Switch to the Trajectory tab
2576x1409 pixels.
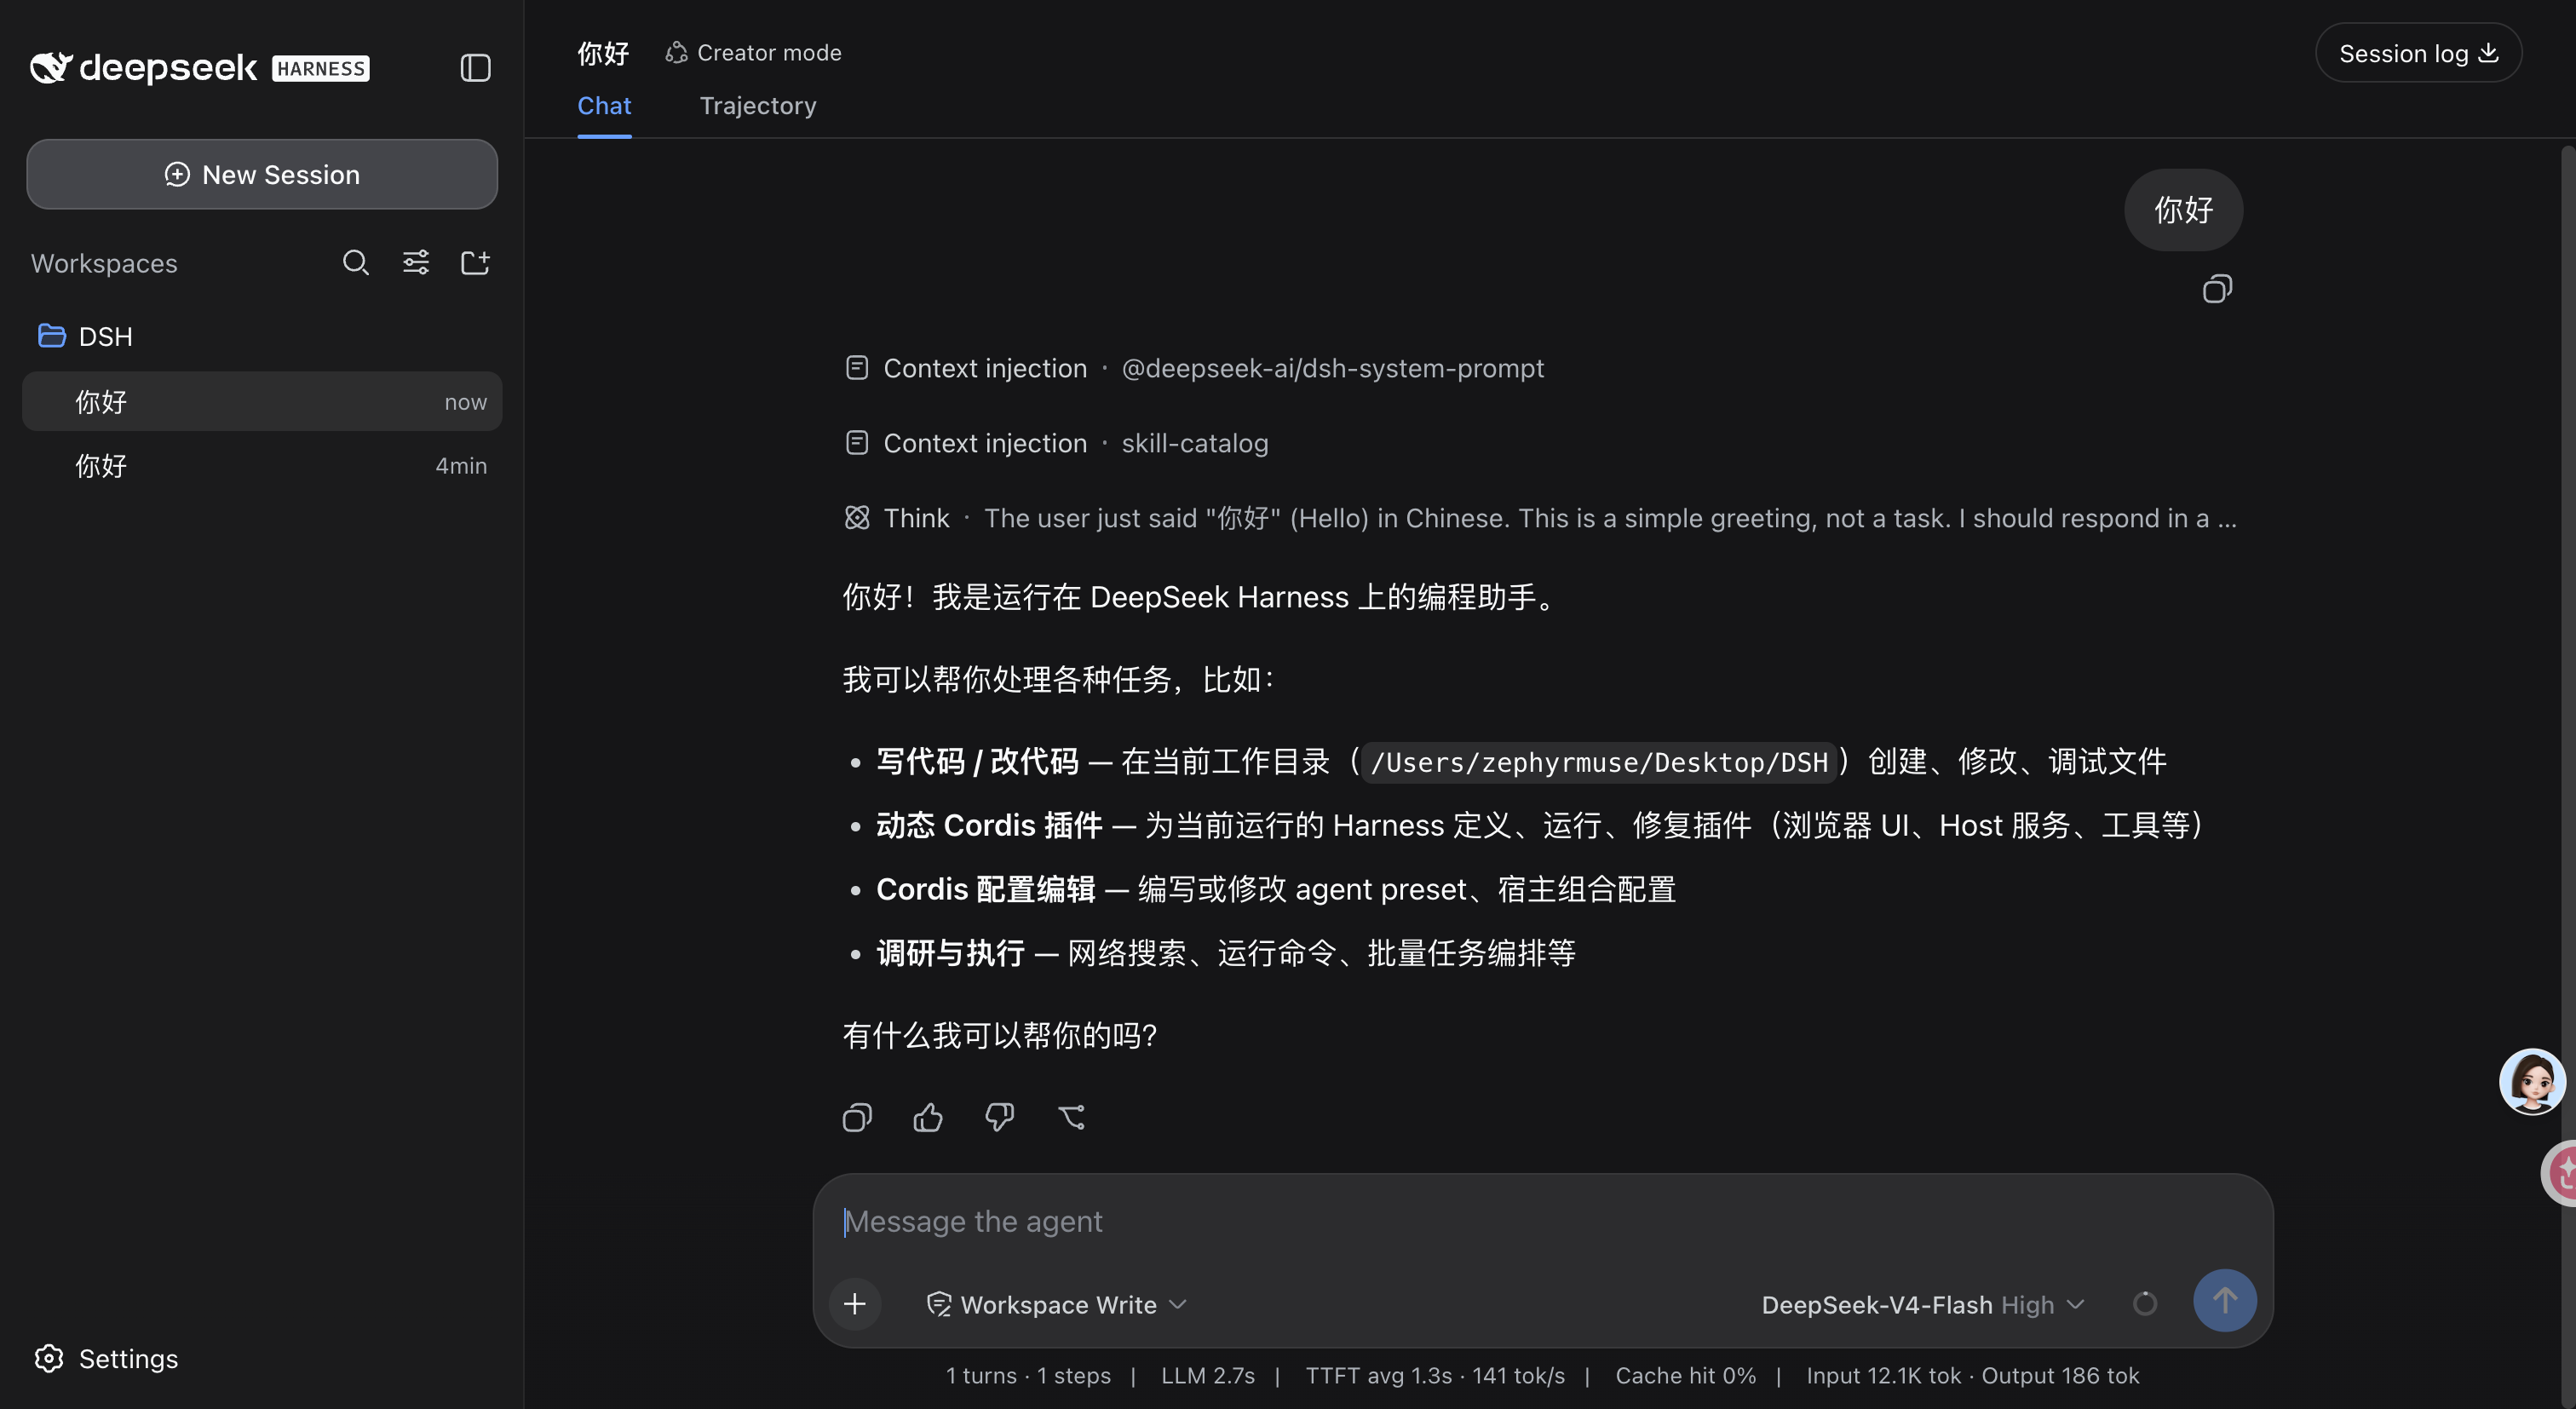click(x=758, y=106)
